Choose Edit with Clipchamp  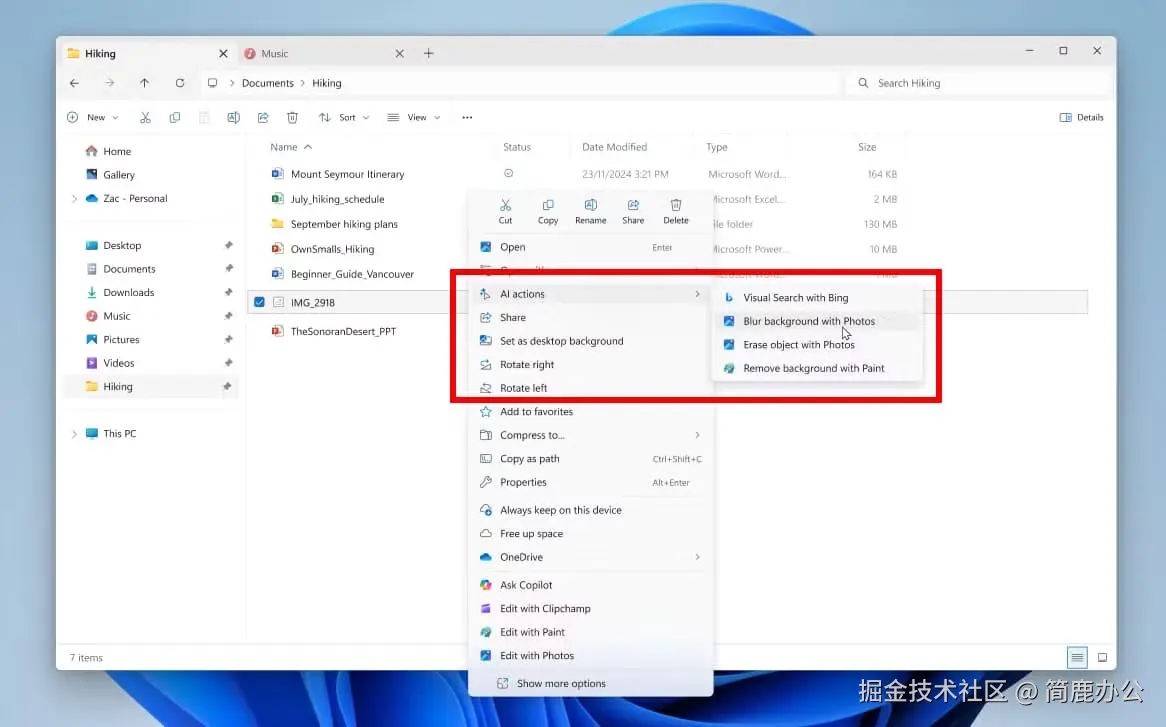591,609
